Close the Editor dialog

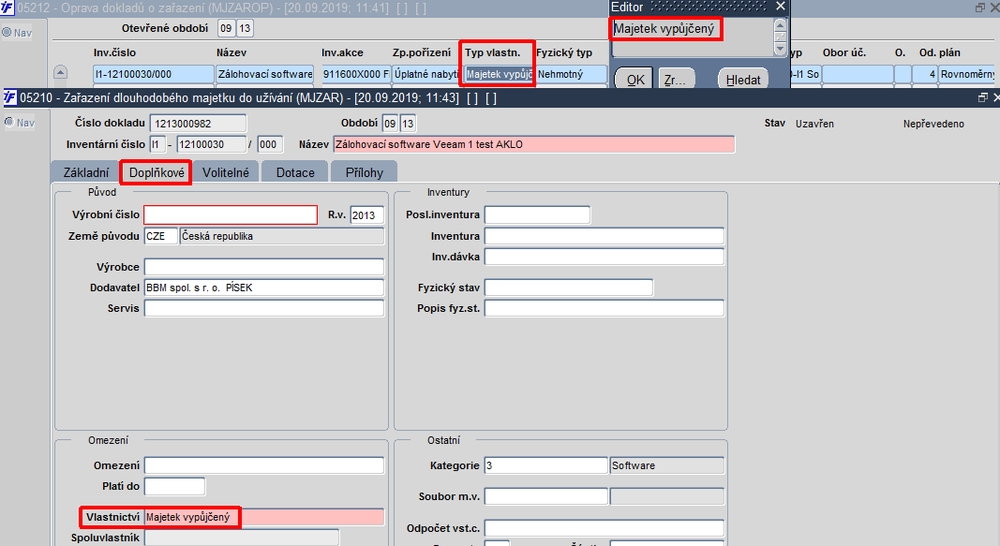tap(781, 6)
